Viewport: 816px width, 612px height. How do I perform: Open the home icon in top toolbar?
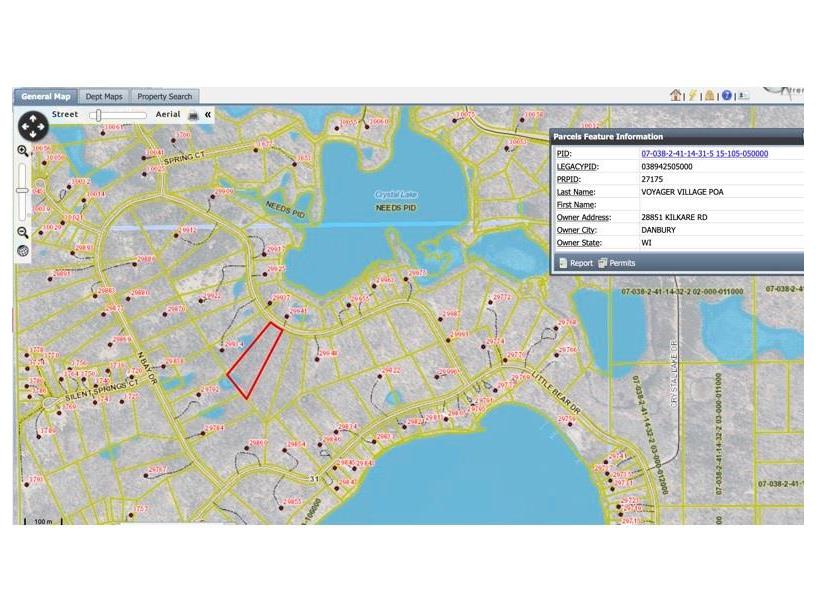676,96
